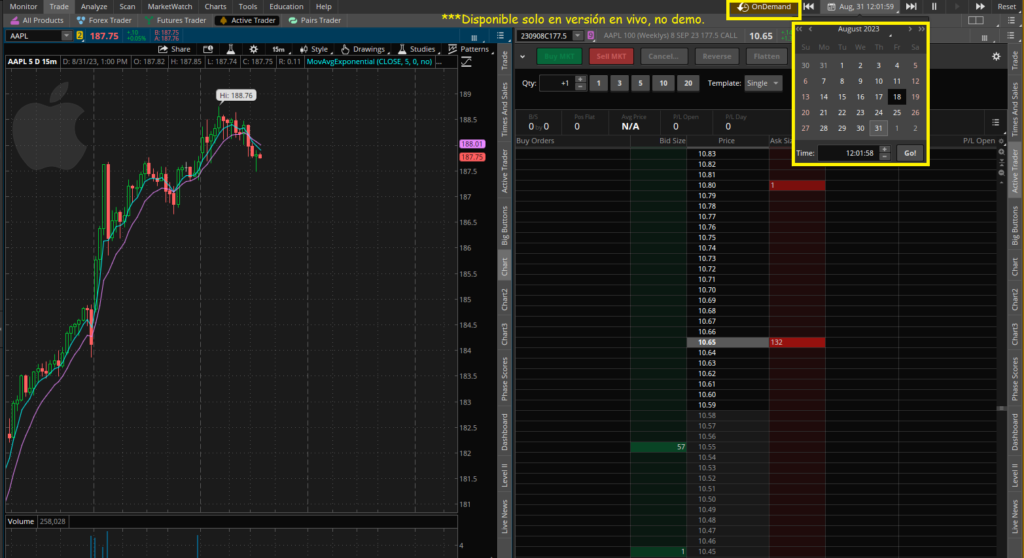
Task: Click the OnDemand Time input field
Action: (x=849, y=153)
